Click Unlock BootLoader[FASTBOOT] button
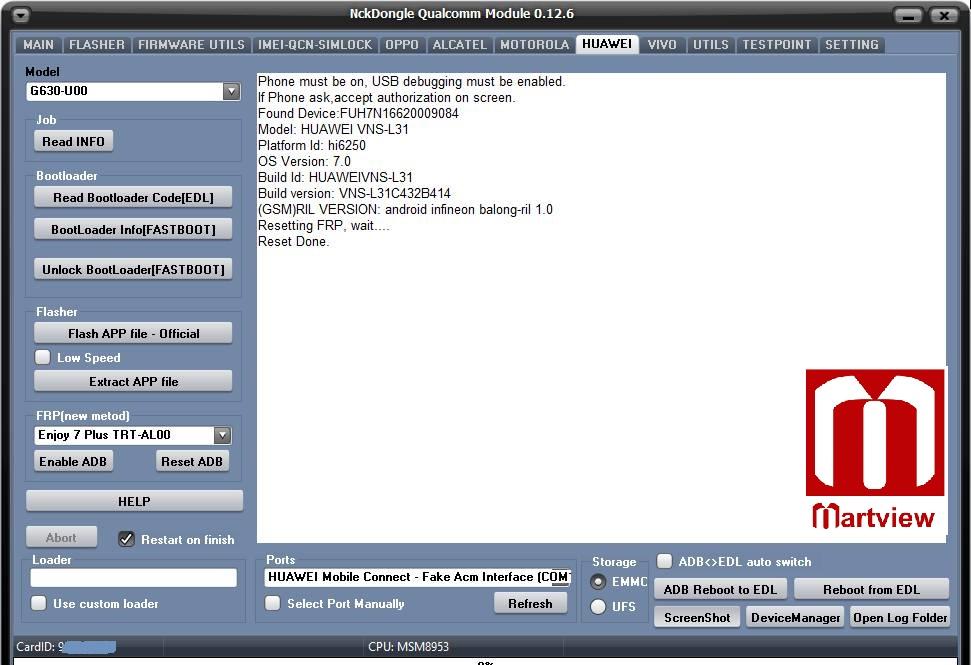 (133, 269)
